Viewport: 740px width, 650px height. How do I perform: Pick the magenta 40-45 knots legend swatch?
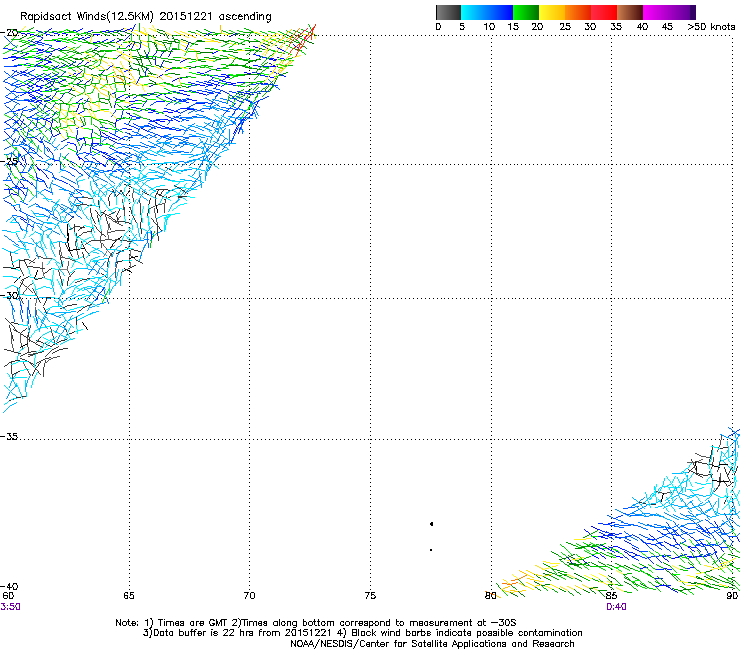(656, 12)
